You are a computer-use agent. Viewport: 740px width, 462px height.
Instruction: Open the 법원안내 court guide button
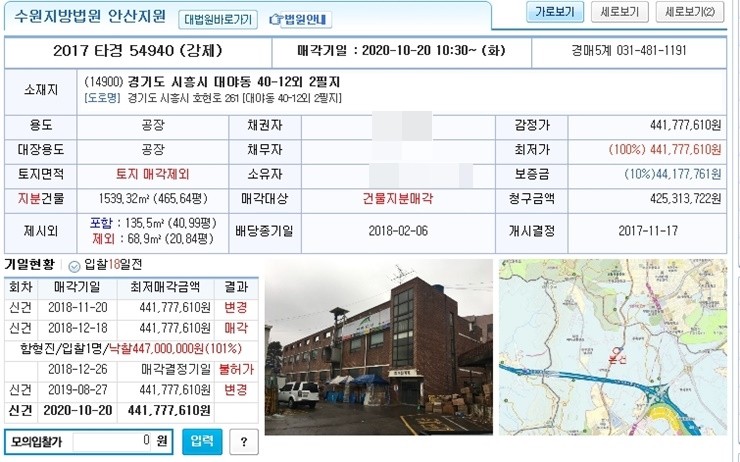pos(300,19)
